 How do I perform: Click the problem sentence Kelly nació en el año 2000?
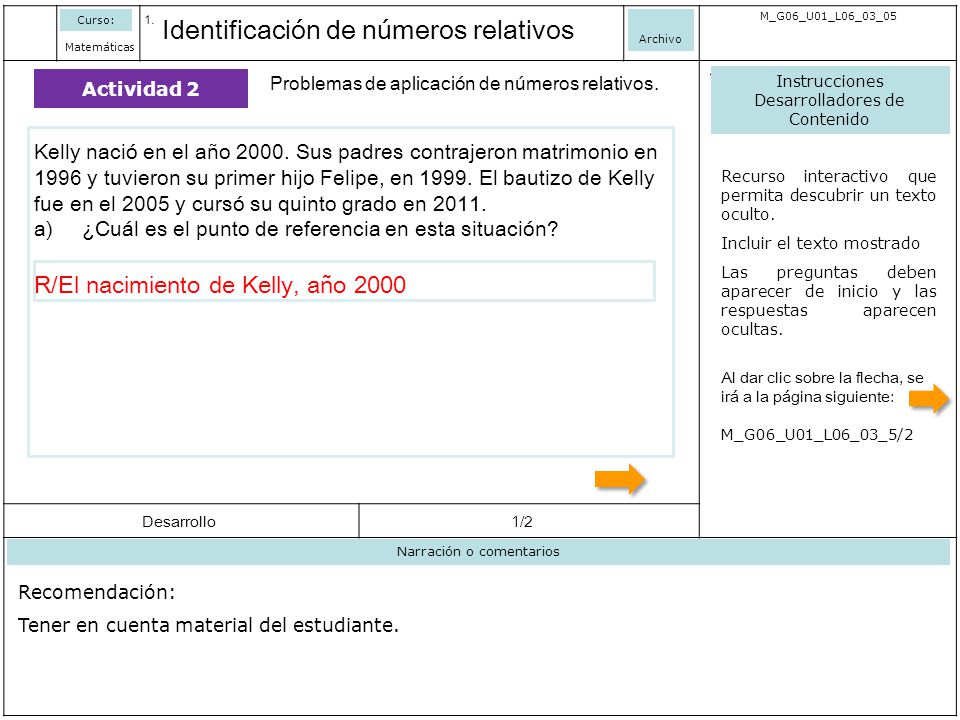coord(162,152)
